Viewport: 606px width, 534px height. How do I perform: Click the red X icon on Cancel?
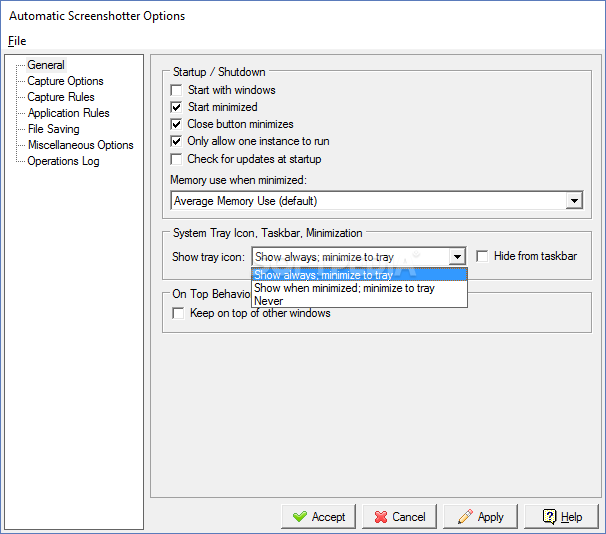[x=381, y=517]
